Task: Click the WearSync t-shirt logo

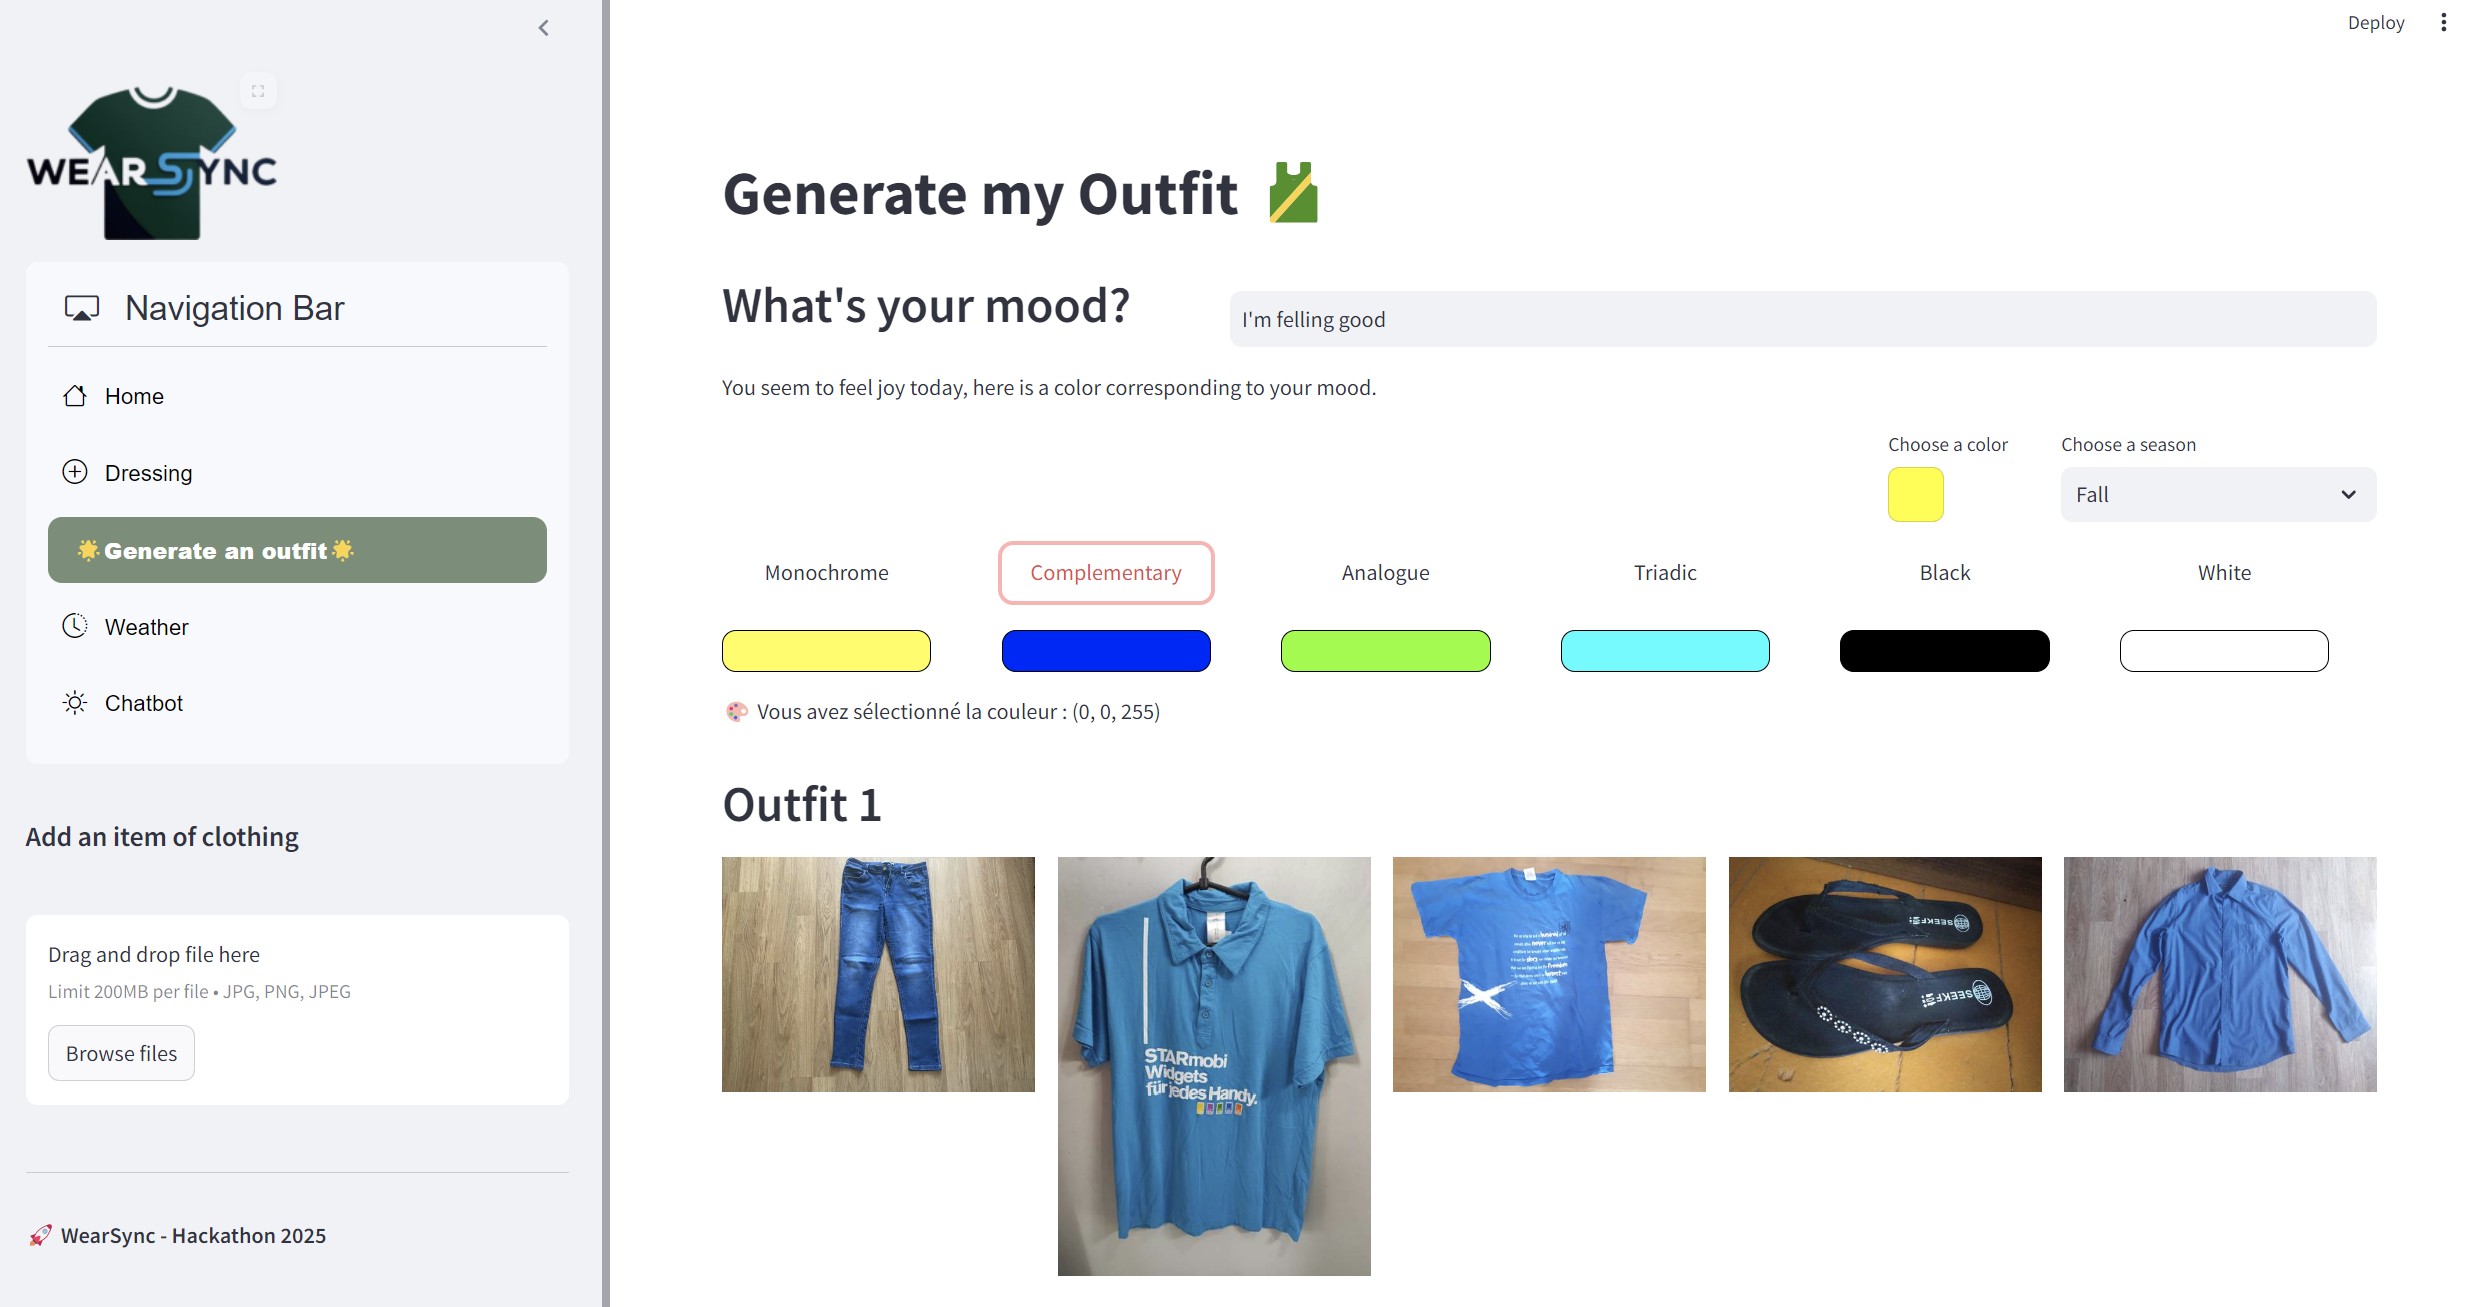Action: point(152,163)
